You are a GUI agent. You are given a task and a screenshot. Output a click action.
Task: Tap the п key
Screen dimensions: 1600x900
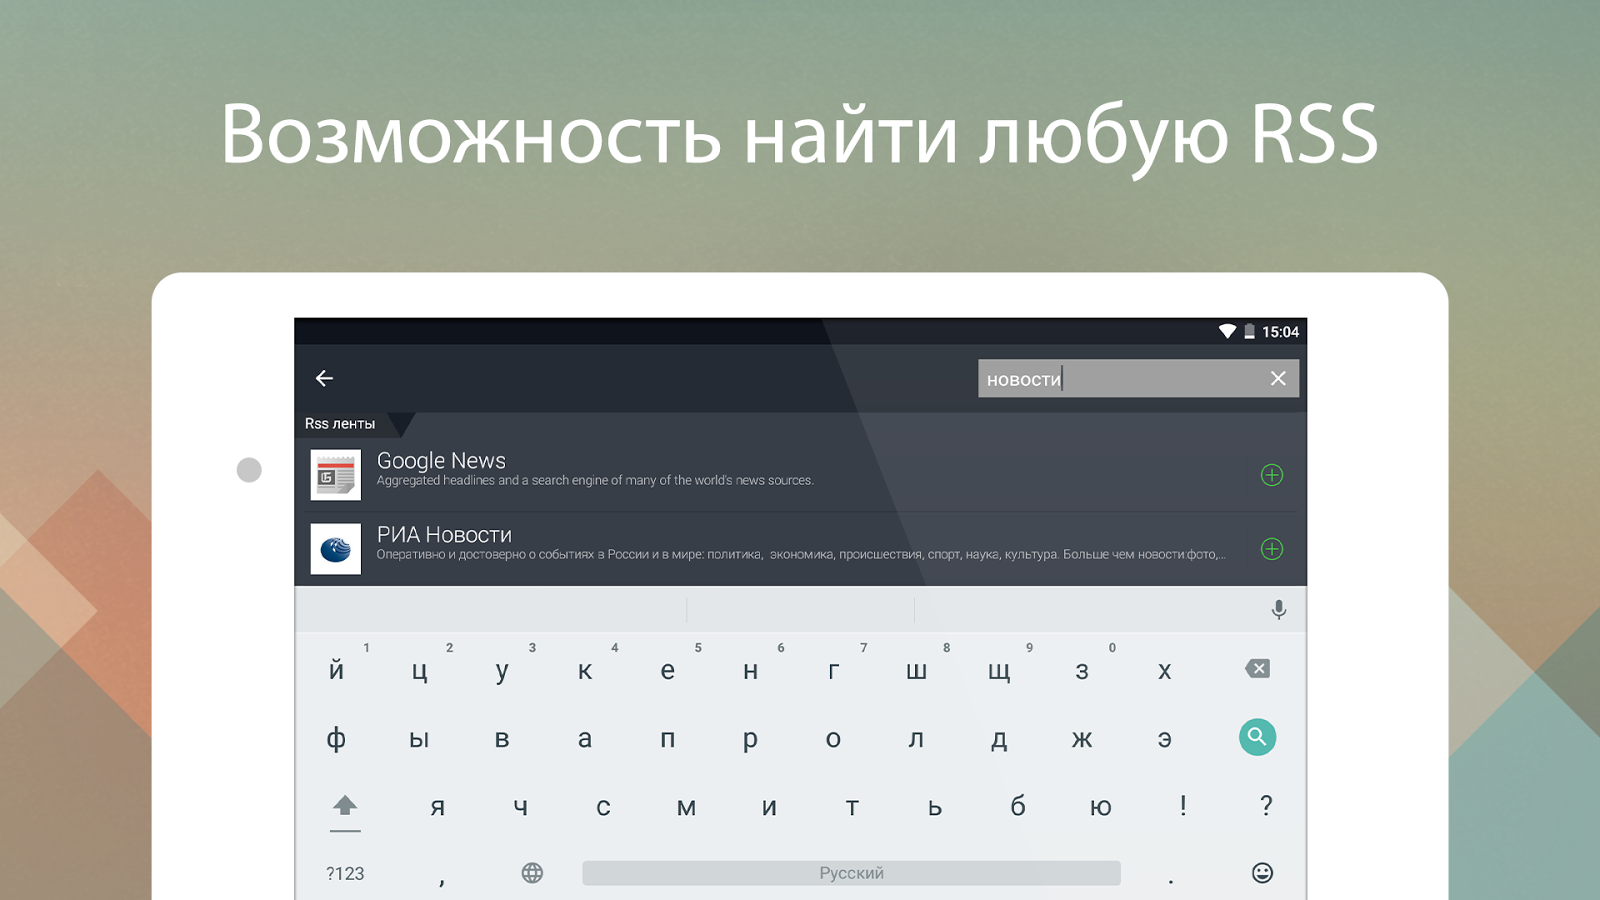pyautogui.click(x=667, y=739)
